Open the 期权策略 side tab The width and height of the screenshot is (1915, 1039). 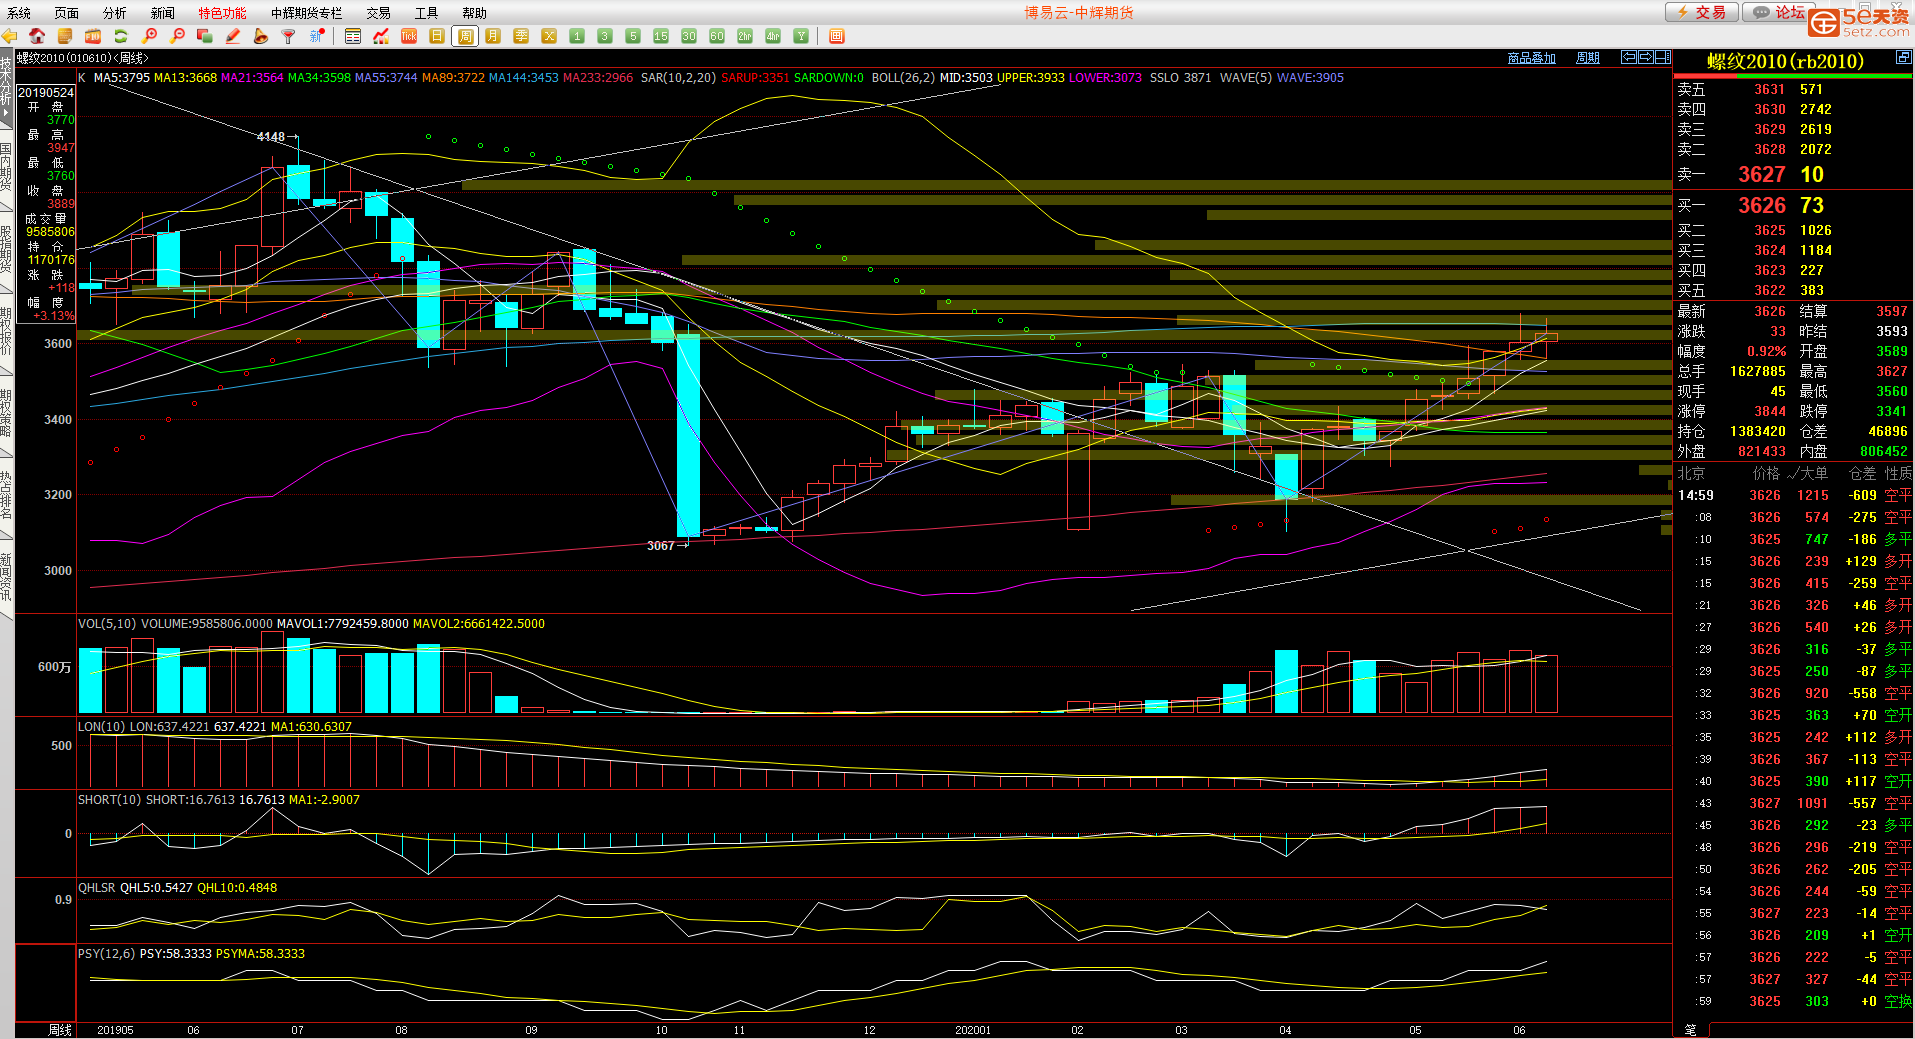click(x=6, y=412)
